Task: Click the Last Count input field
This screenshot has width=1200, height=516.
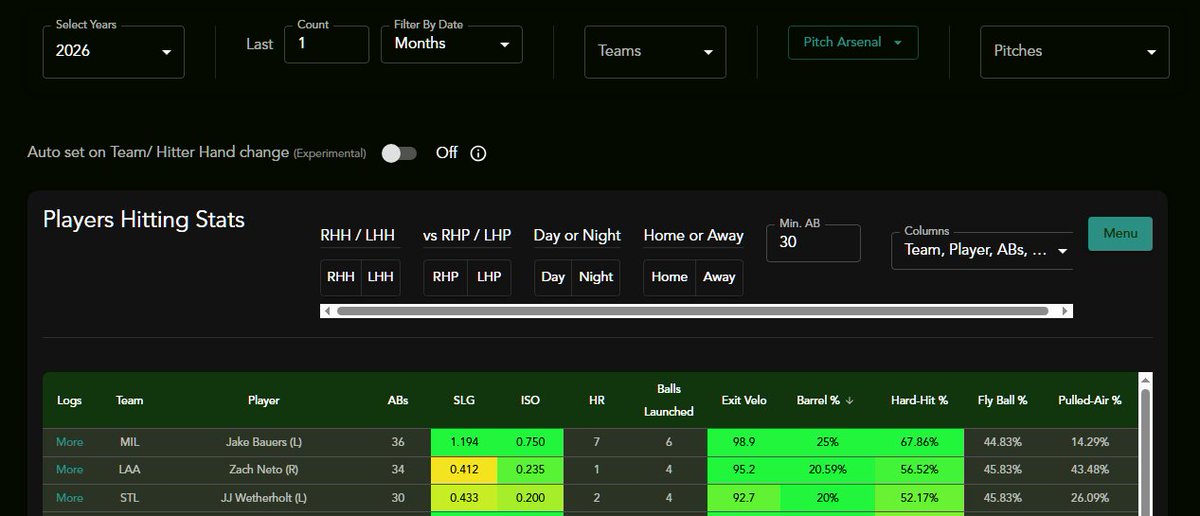Action: pos(326,44)
